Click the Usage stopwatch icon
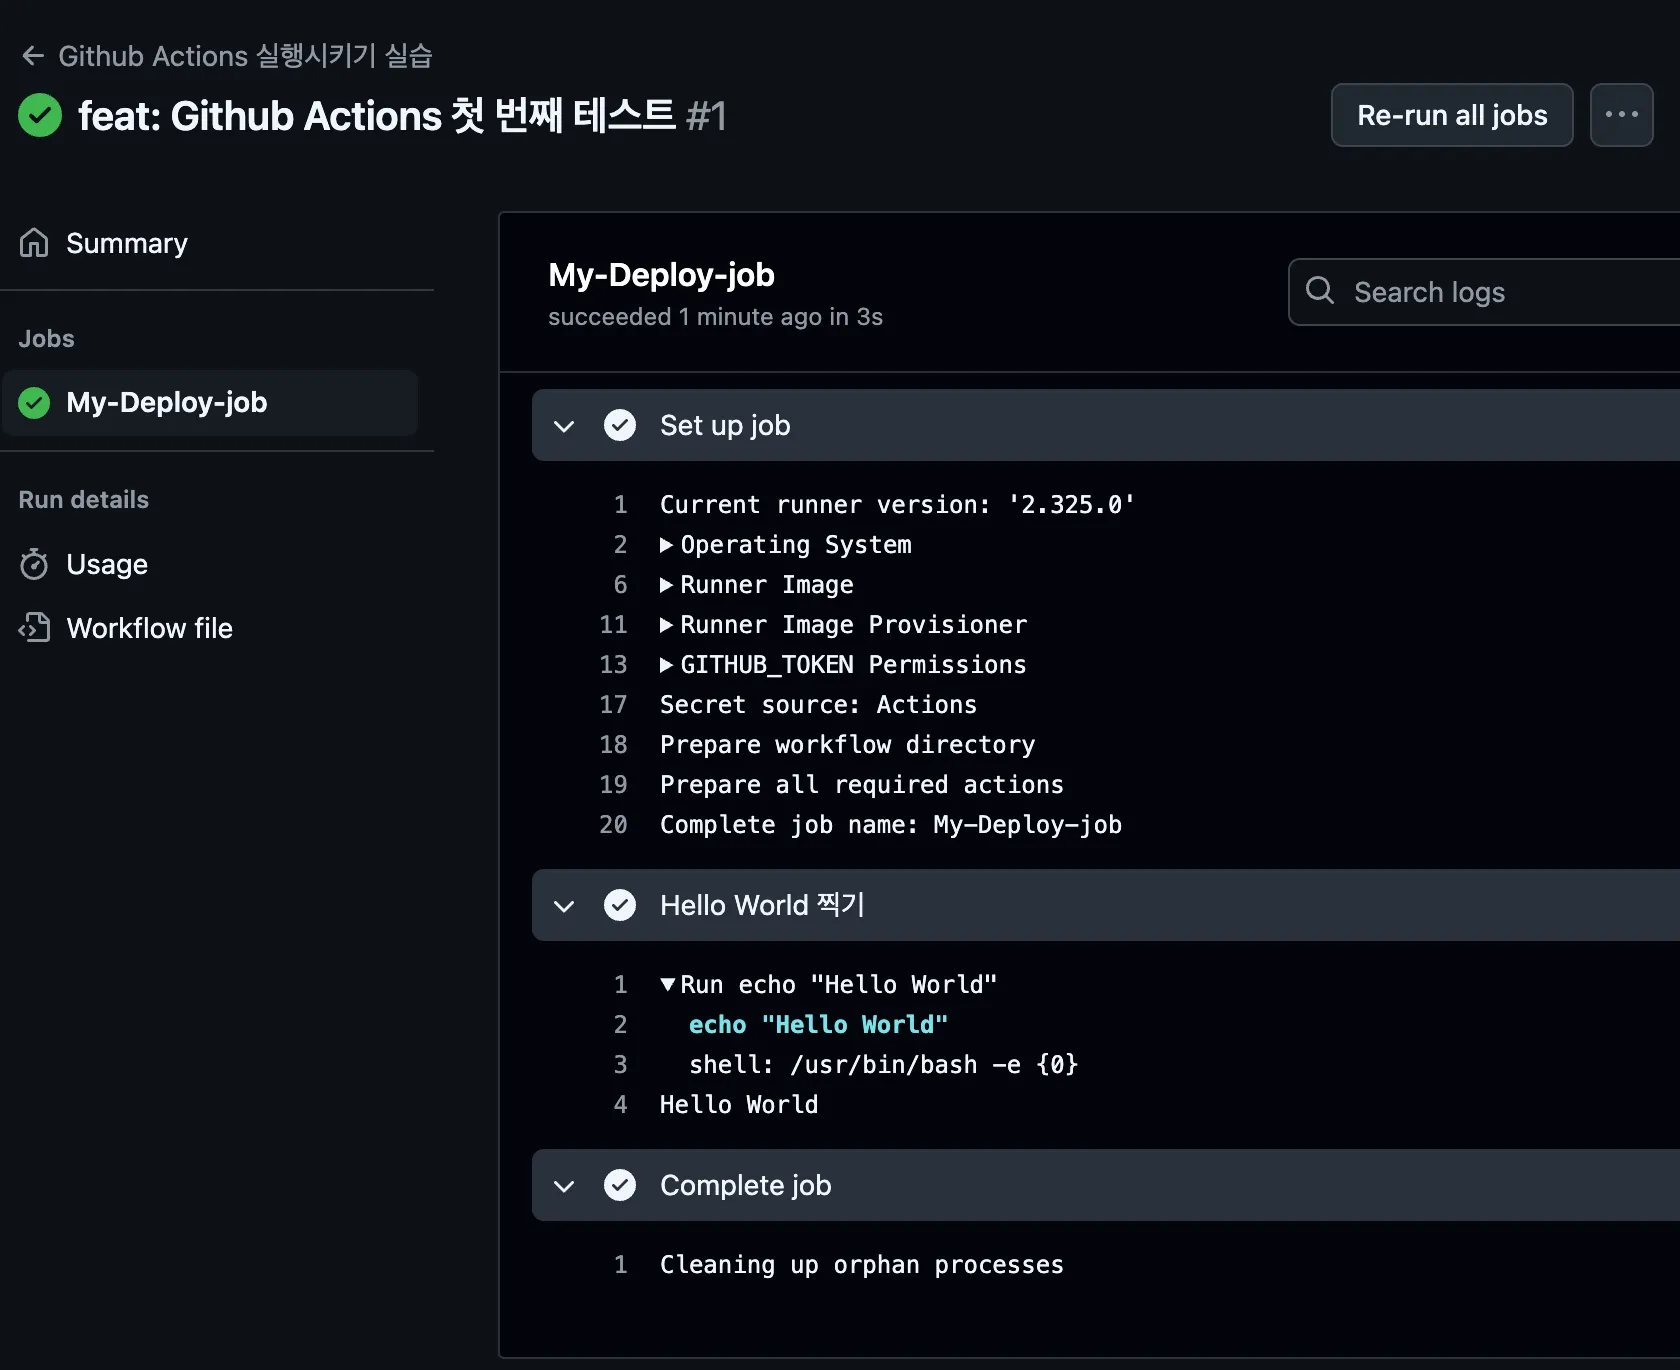Viewport: 1680px width, 1370px height. point(34,564)
